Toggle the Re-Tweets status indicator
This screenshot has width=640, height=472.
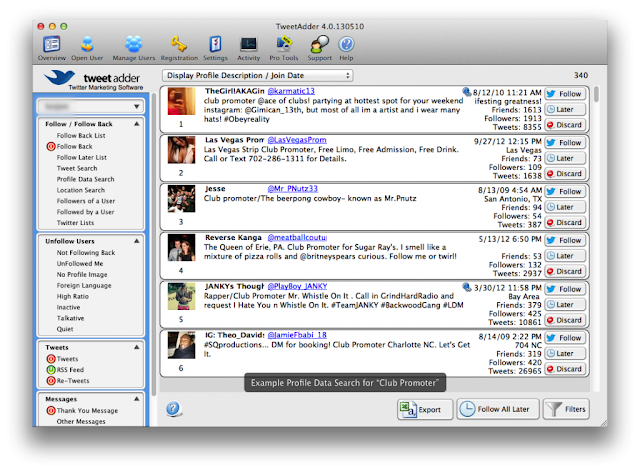click(x=51, y=381)
